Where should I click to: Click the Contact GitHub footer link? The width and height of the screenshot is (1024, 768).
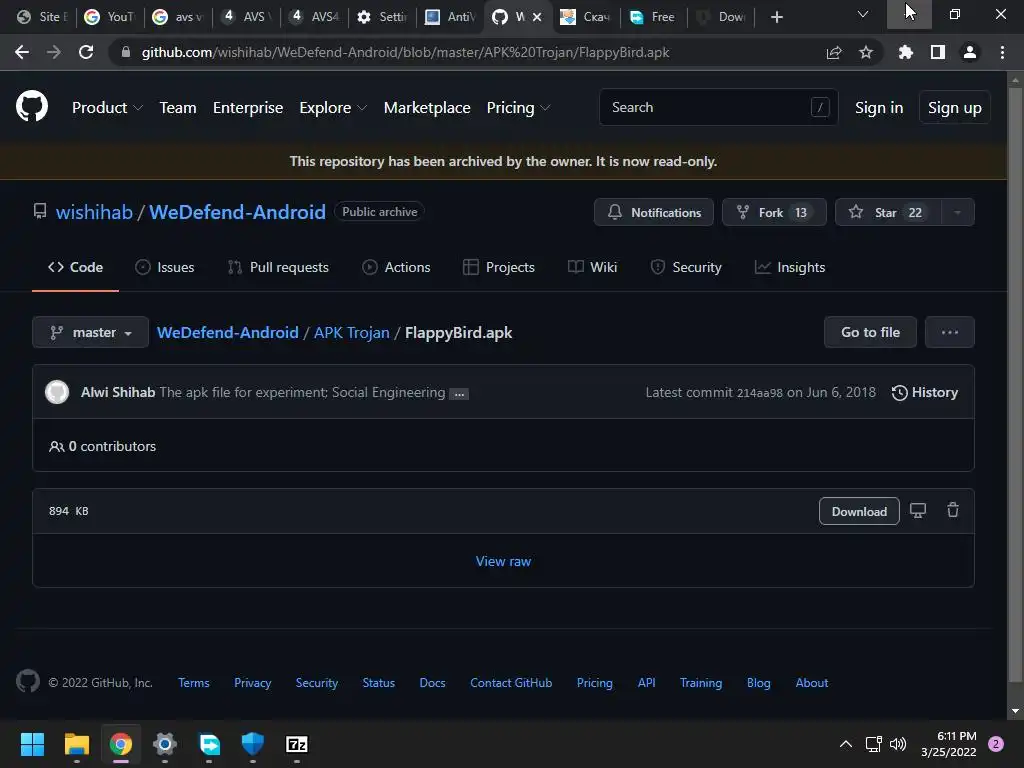pyautogui.click(x=511, y=682)
